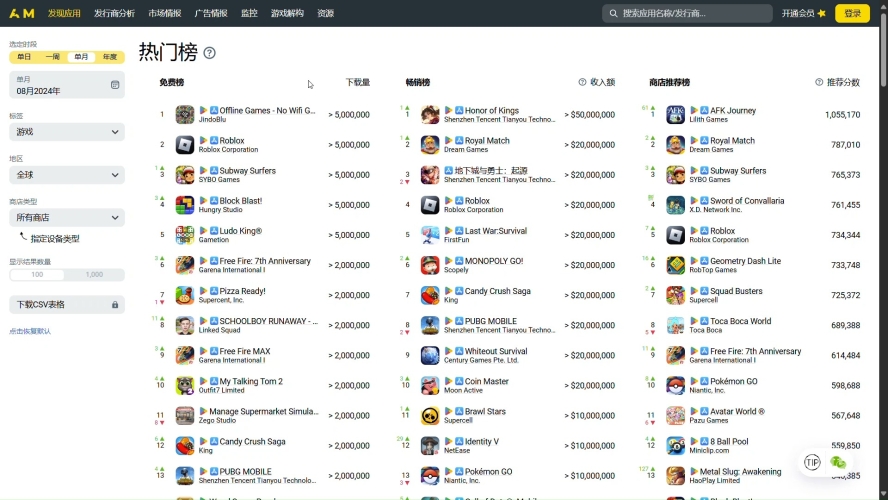Show 1,000 results option
This screenshot has height=500, width=888.
point(94,275)
